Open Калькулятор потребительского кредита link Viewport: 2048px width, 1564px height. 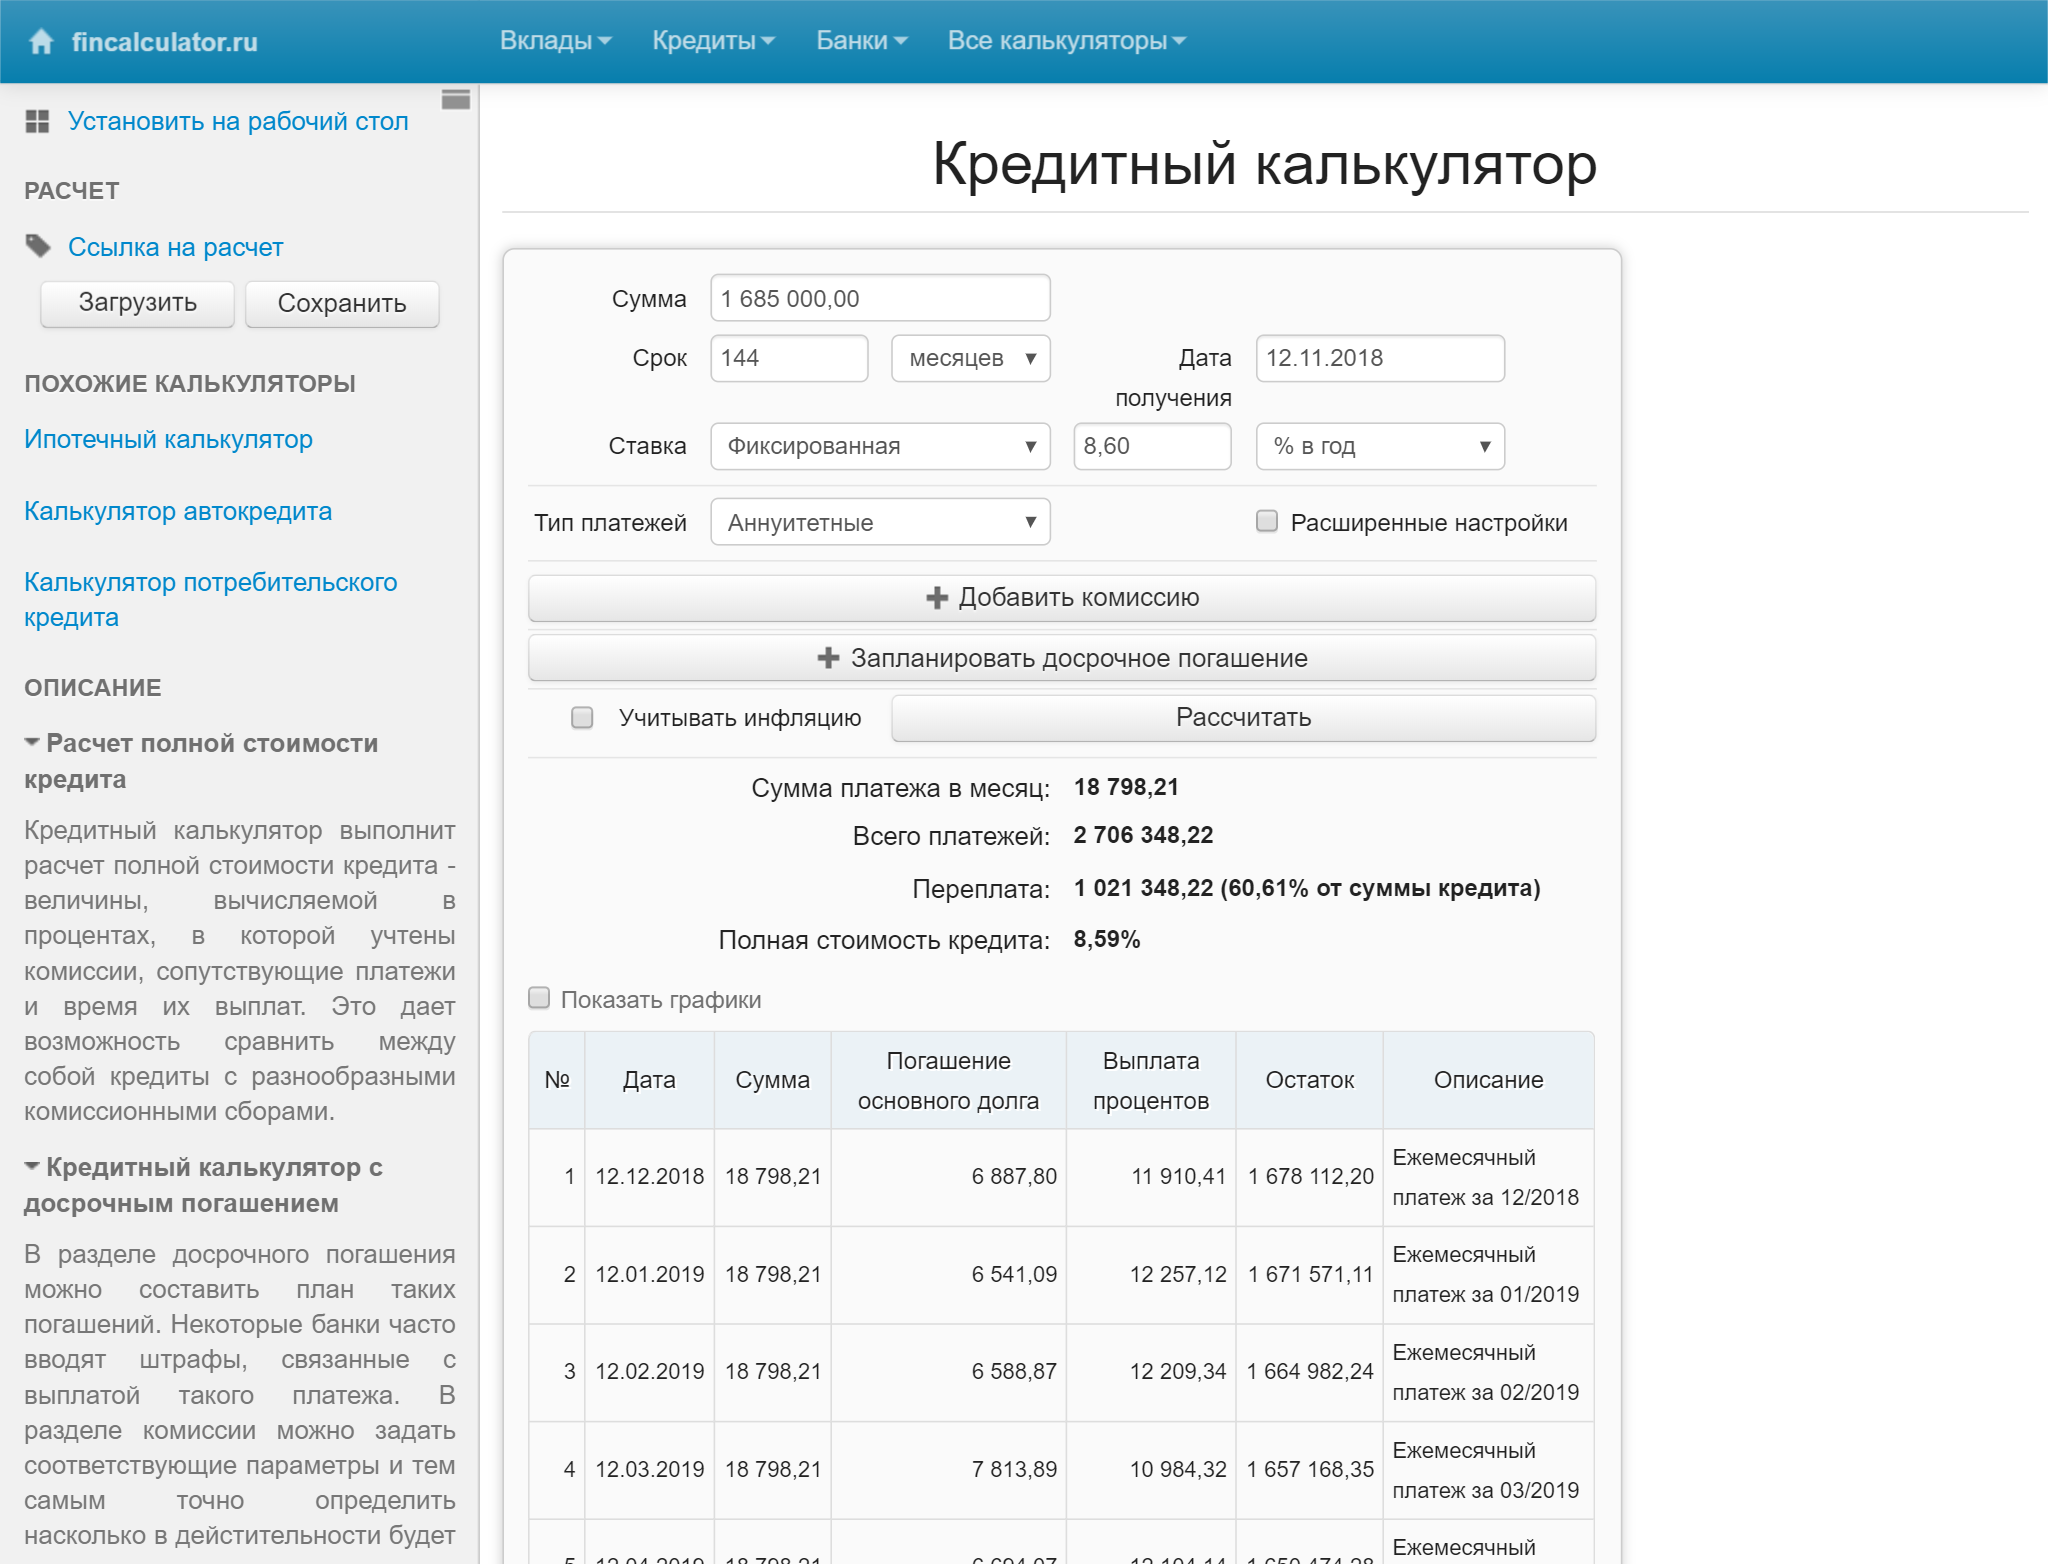[x=211, y=599]
